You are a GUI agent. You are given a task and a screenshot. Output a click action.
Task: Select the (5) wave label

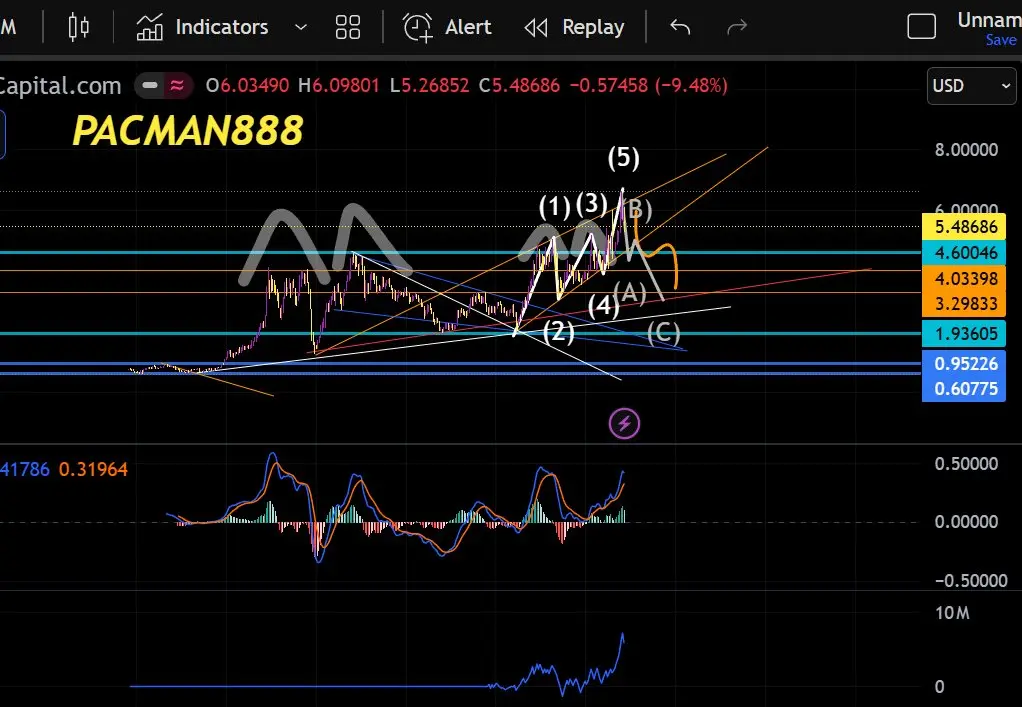point(624,158)
